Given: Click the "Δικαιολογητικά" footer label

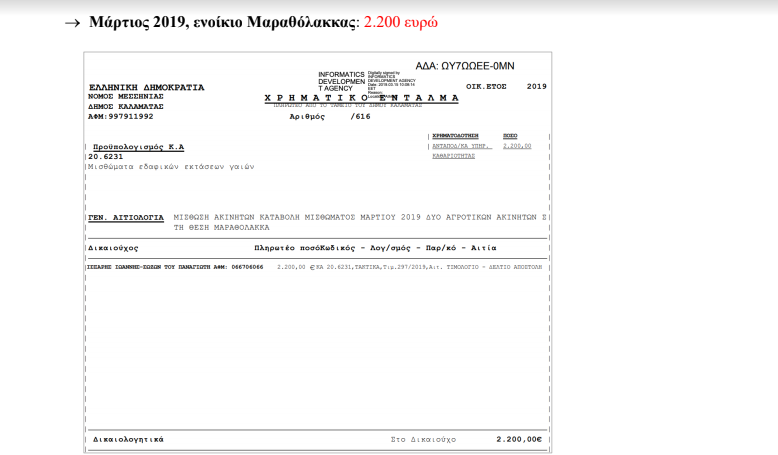Looking at the screenshot, I should (128, 440).
